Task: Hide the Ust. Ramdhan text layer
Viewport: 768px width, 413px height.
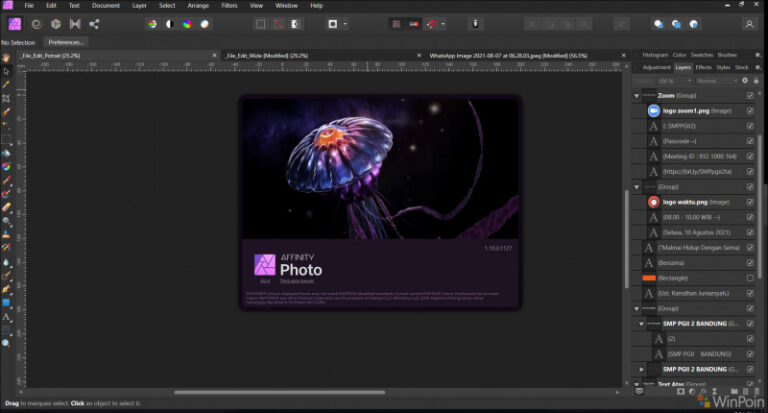Action: click(x=750, y=293)
